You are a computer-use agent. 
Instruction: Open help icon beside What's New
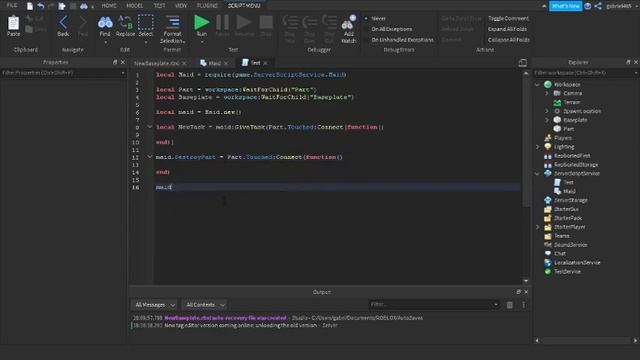point(588,6)
